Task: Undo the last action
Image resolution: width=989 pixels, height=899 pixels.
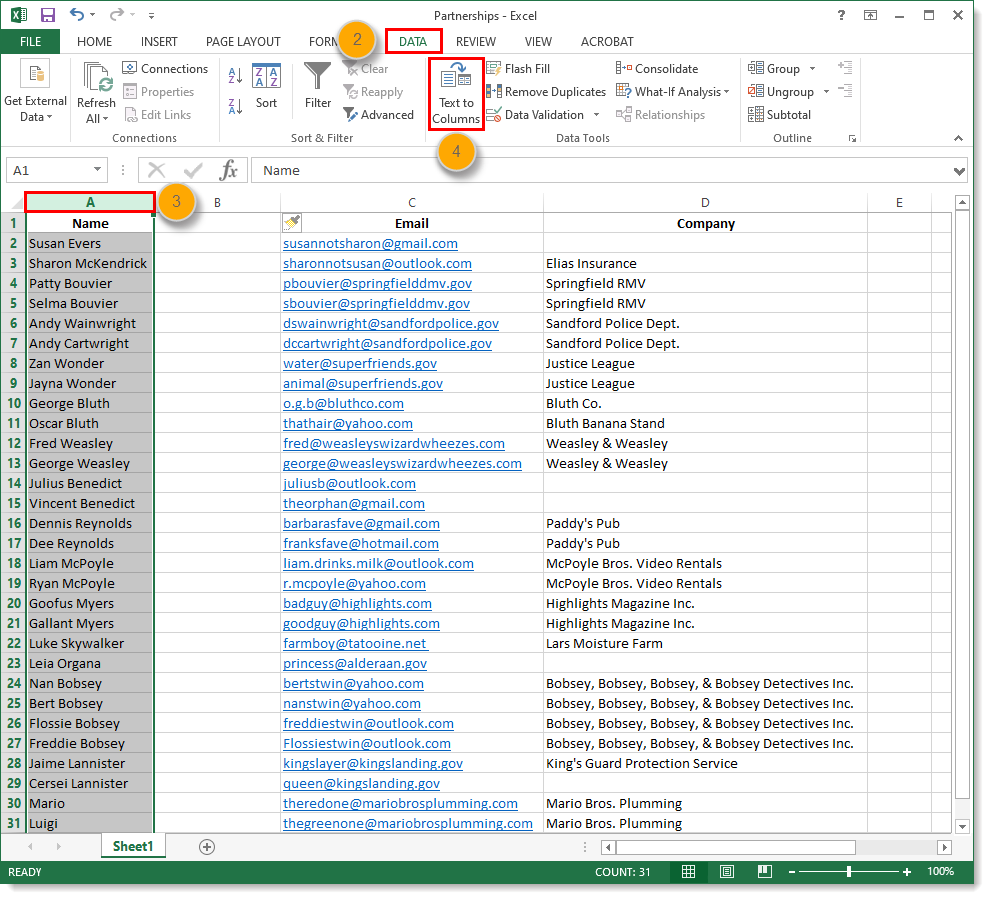Action: 77,15
